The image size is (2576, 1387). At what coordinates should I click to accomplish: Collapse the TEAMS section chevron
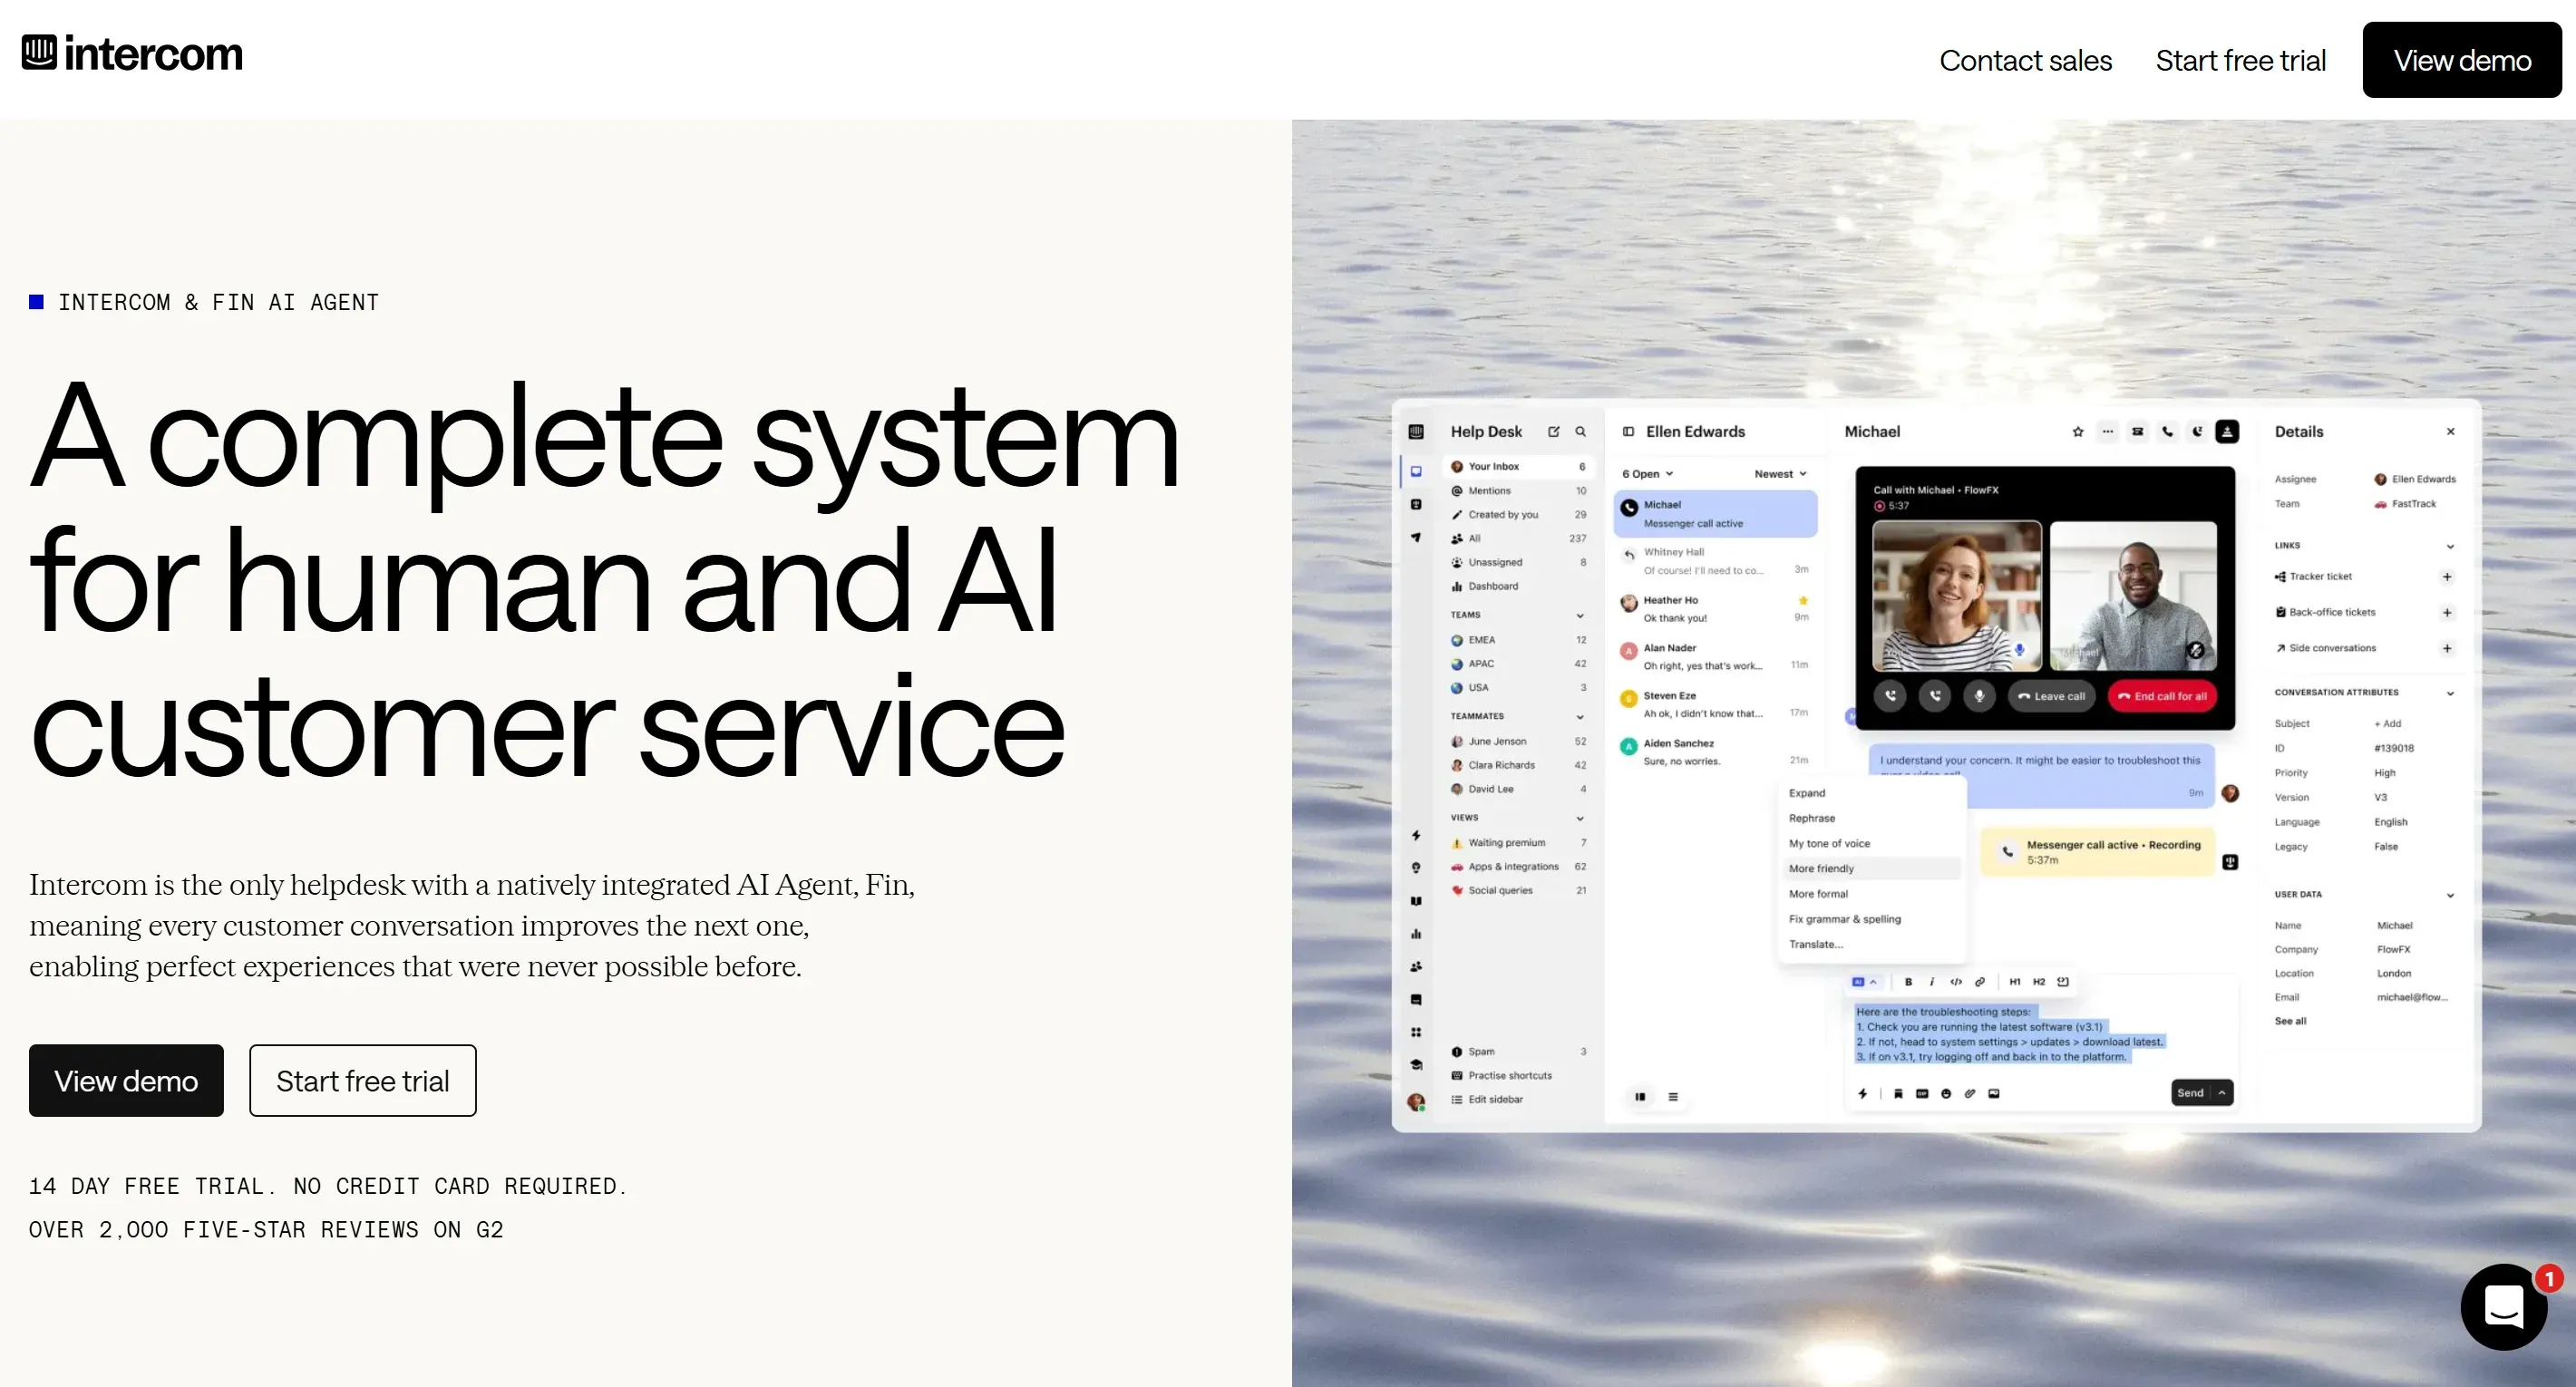[1580, 616]
